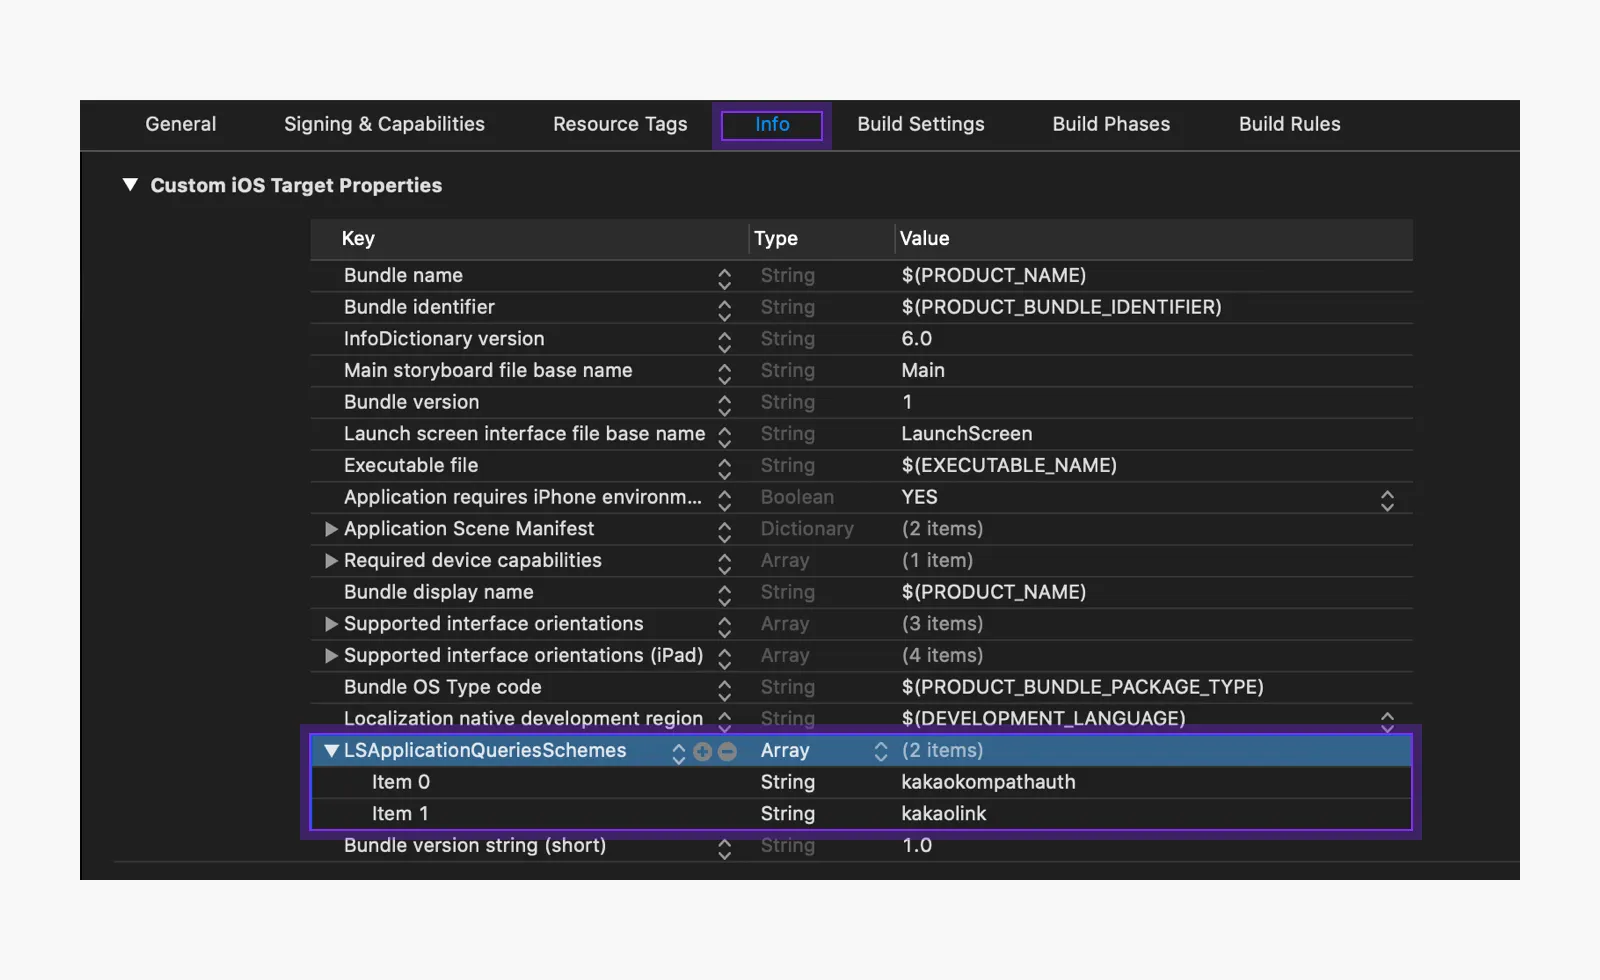Click the minus icon on LSApplicationQueriesSchemes row
Image resolution: width=1600 pixels, height=980 pixels.
pyautogui.click(x=727, y=751)
